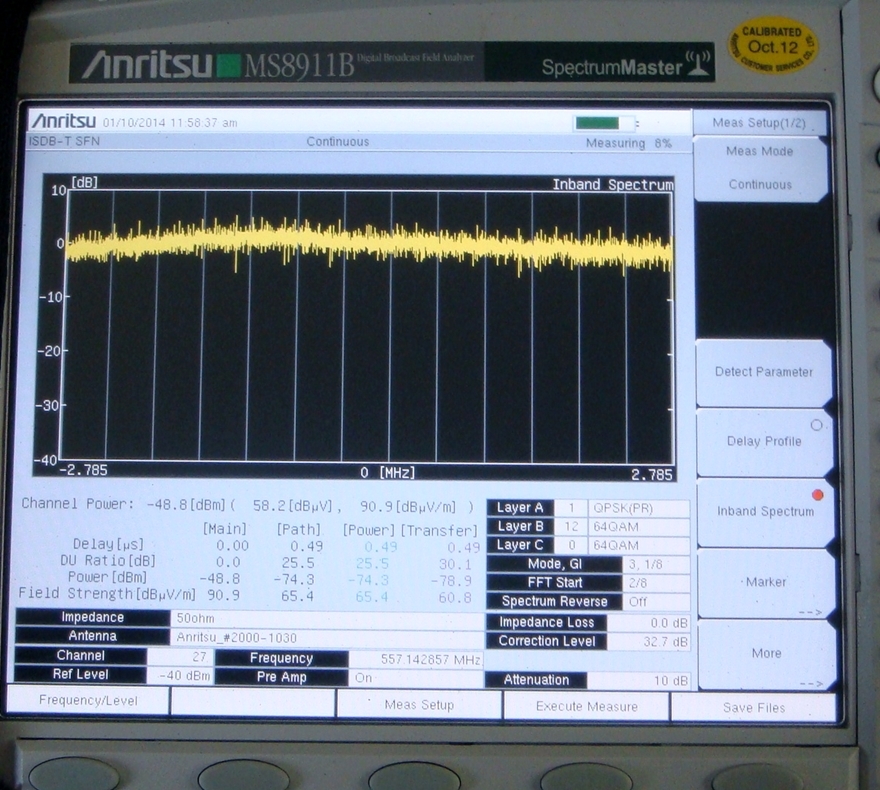This screenshot has width=880, height=790.
Task: Switch to Delay Profile view
Action: pos(764,442)
